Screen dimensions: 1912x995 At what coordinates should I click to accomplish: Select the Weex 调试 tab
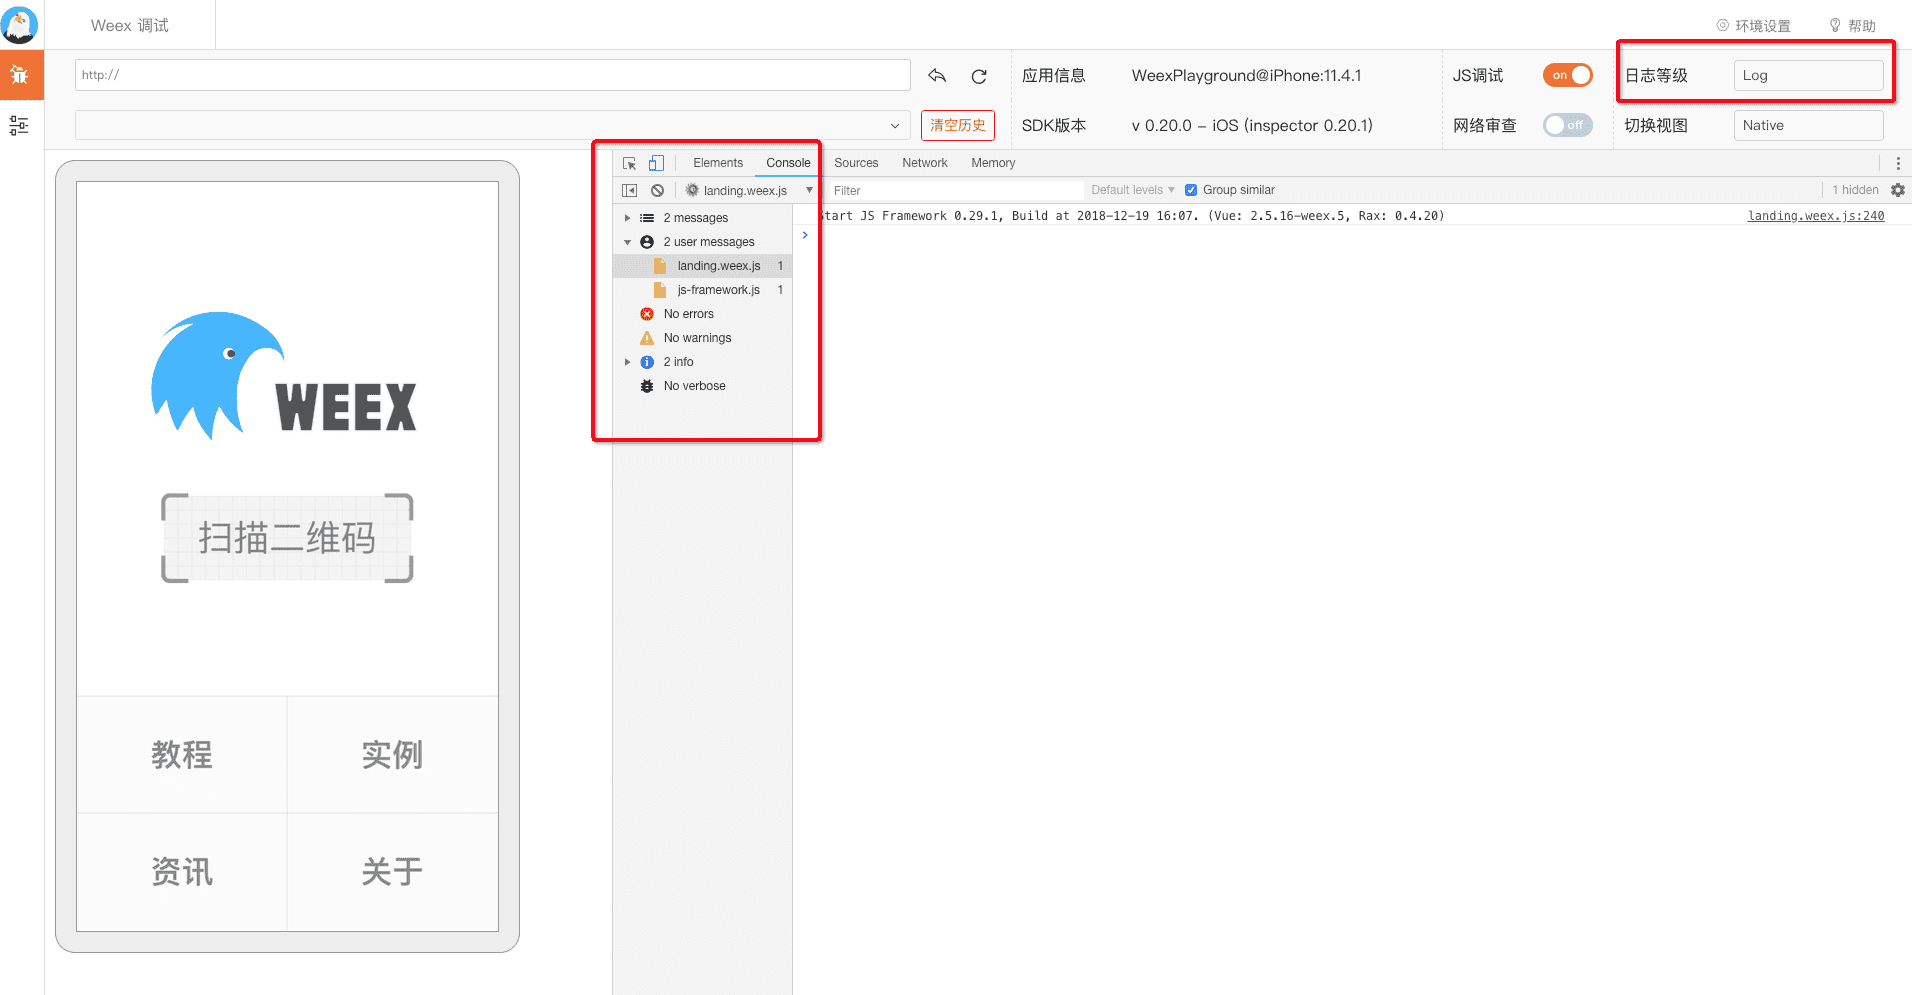pyautogui.click(x=130, y=25)
